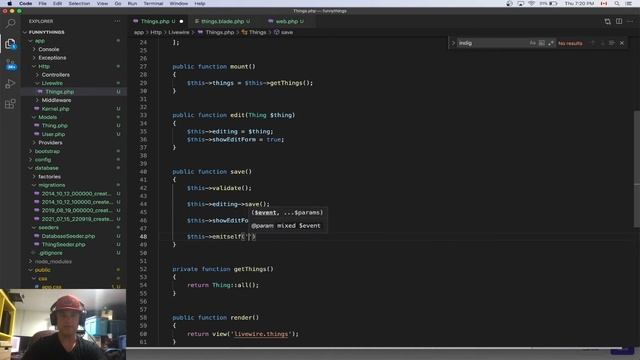The image size is (640, 360).
Task: Click the editor vertical scrollbar
Action: coord(637,169)
